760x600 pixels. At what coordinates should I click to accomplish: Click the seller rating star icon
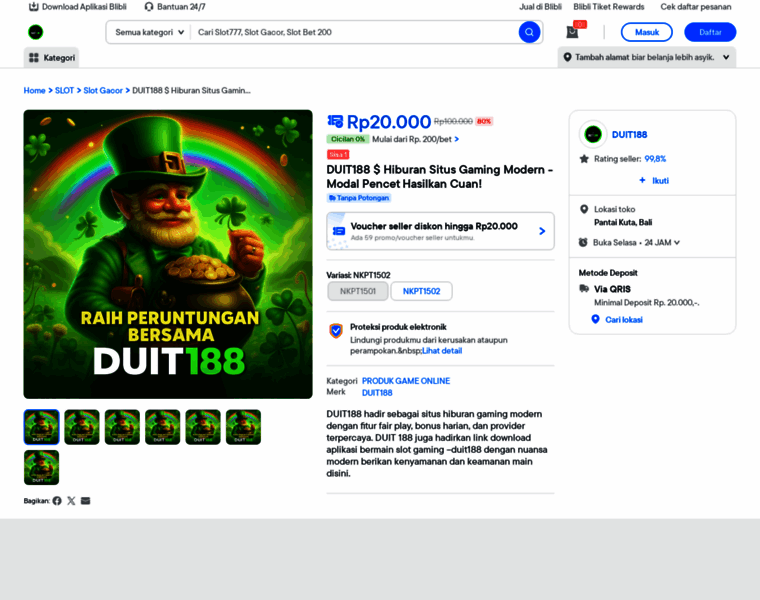(x=584, y=159)
